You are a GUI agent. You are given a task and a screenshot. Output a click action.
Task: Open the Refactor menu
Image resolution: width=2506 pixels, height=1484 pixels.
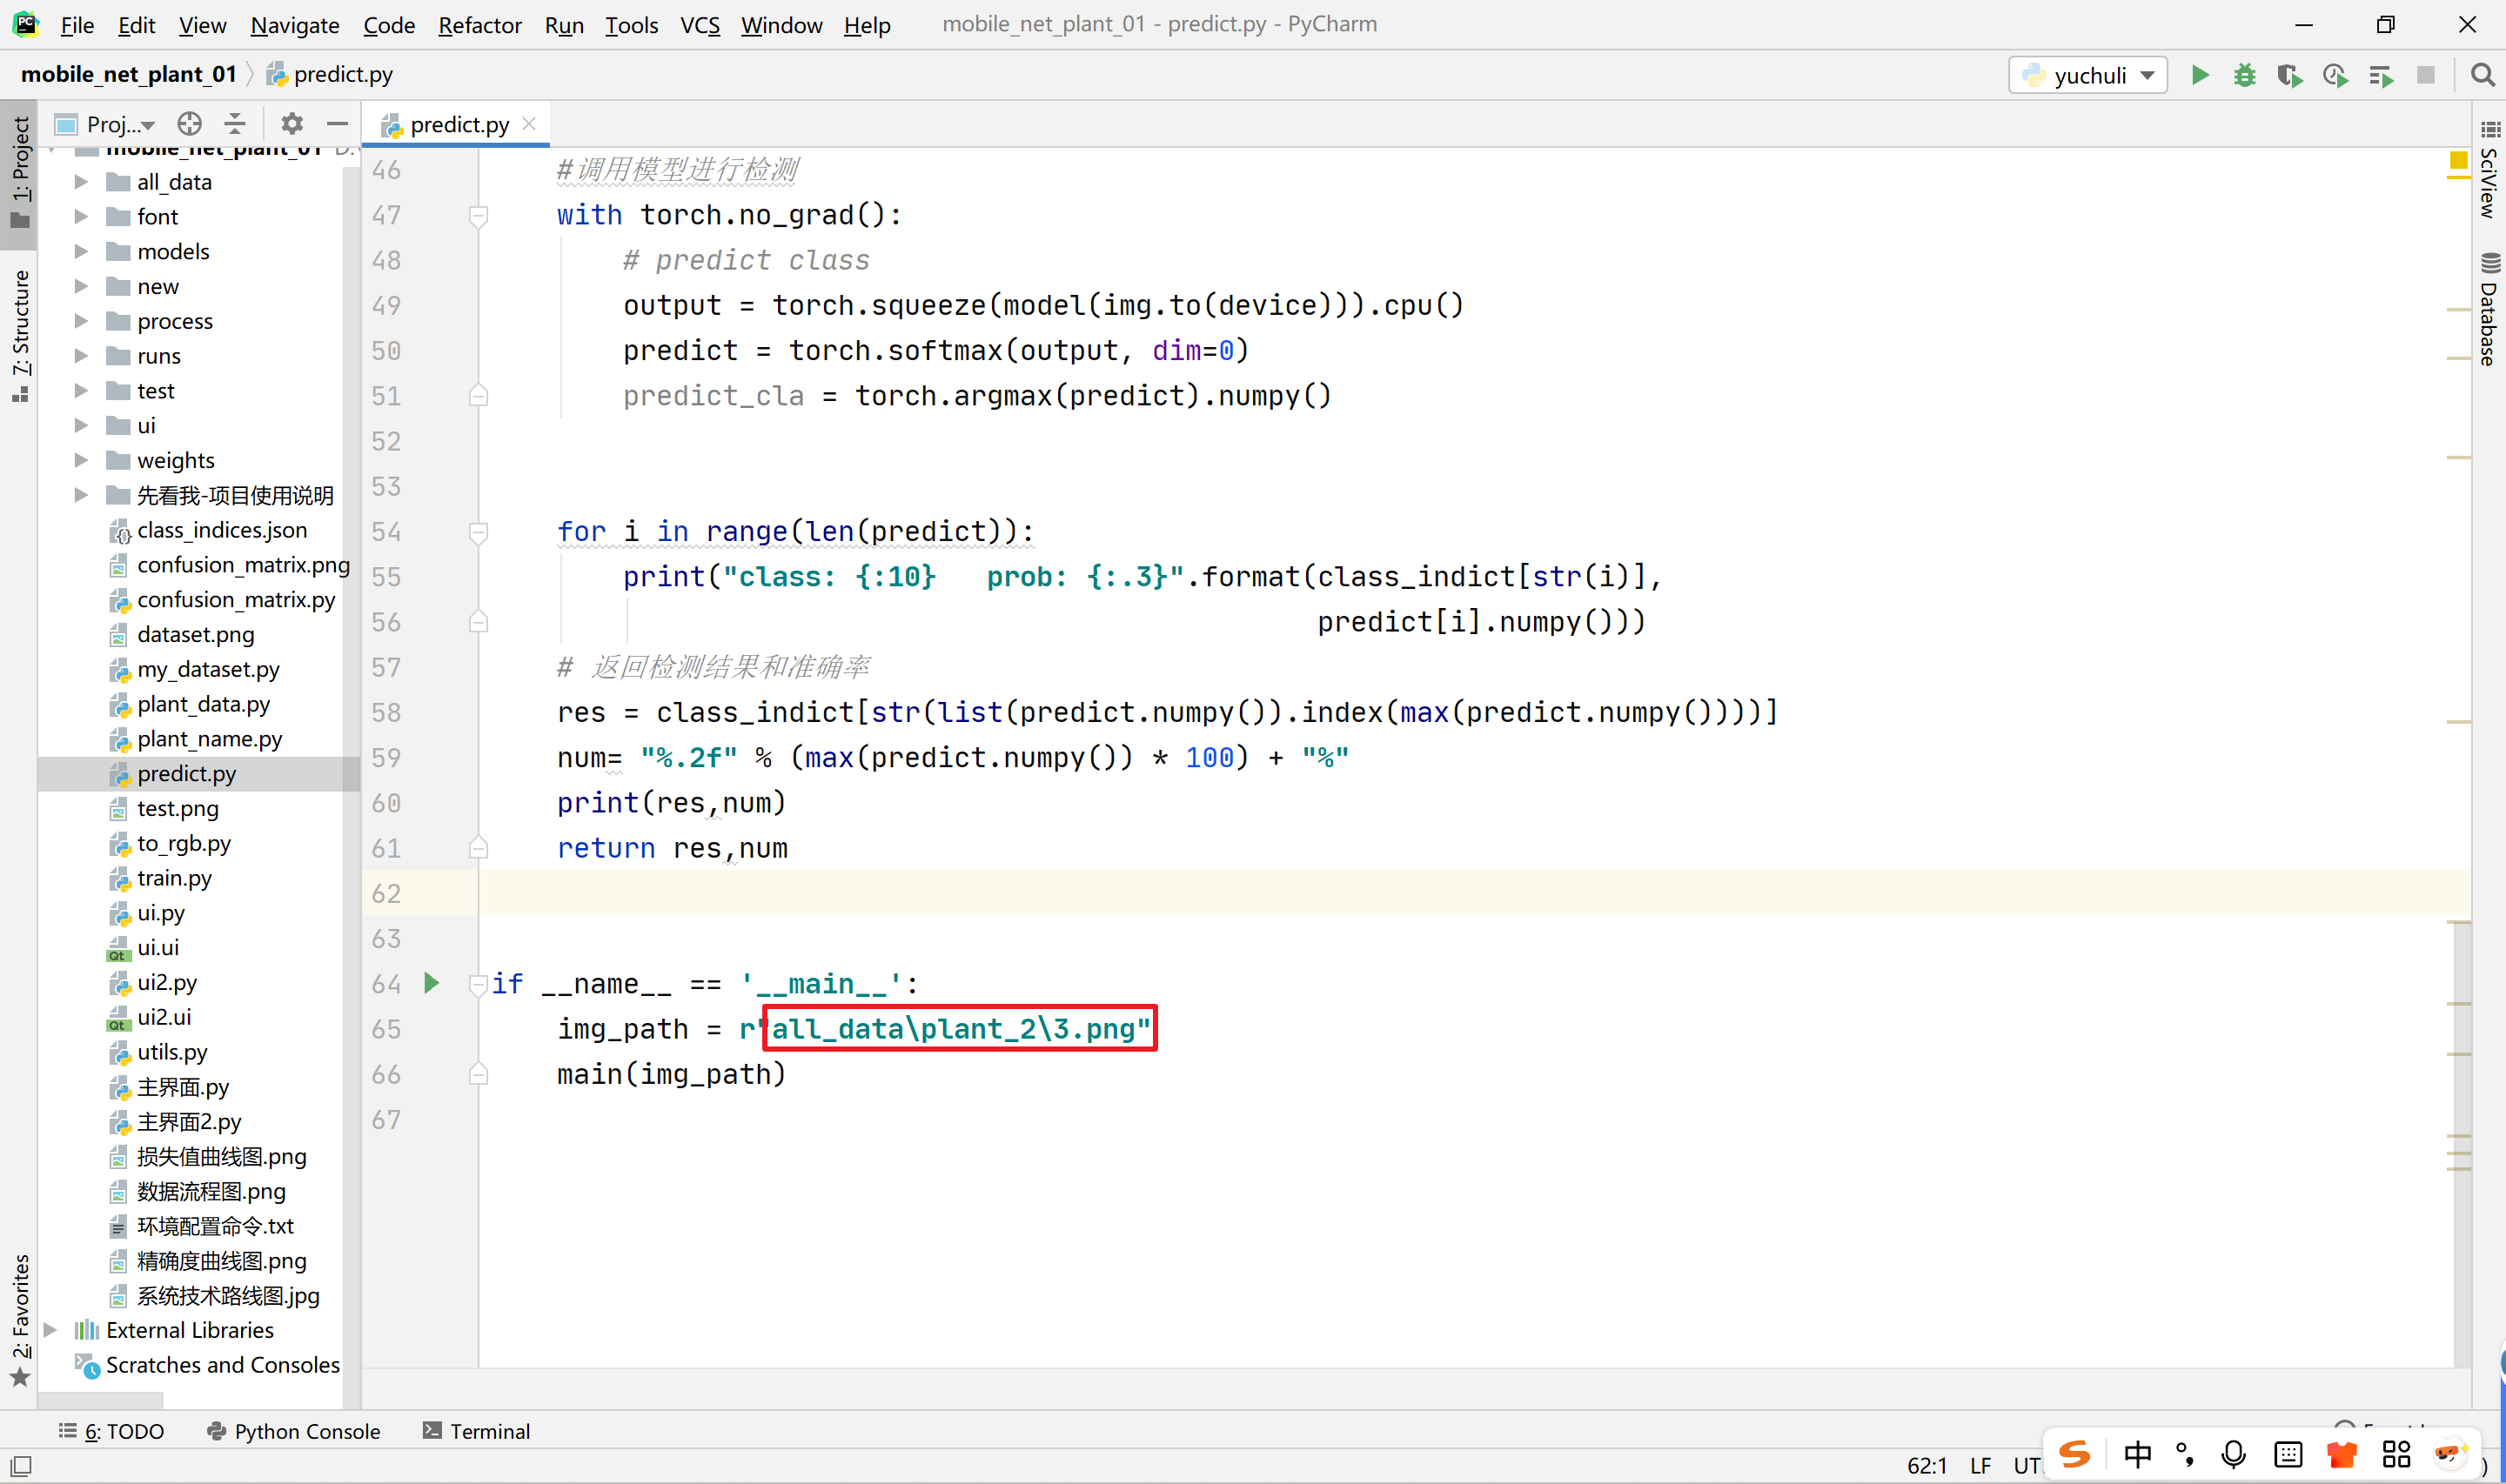click(x=479, y=25)
